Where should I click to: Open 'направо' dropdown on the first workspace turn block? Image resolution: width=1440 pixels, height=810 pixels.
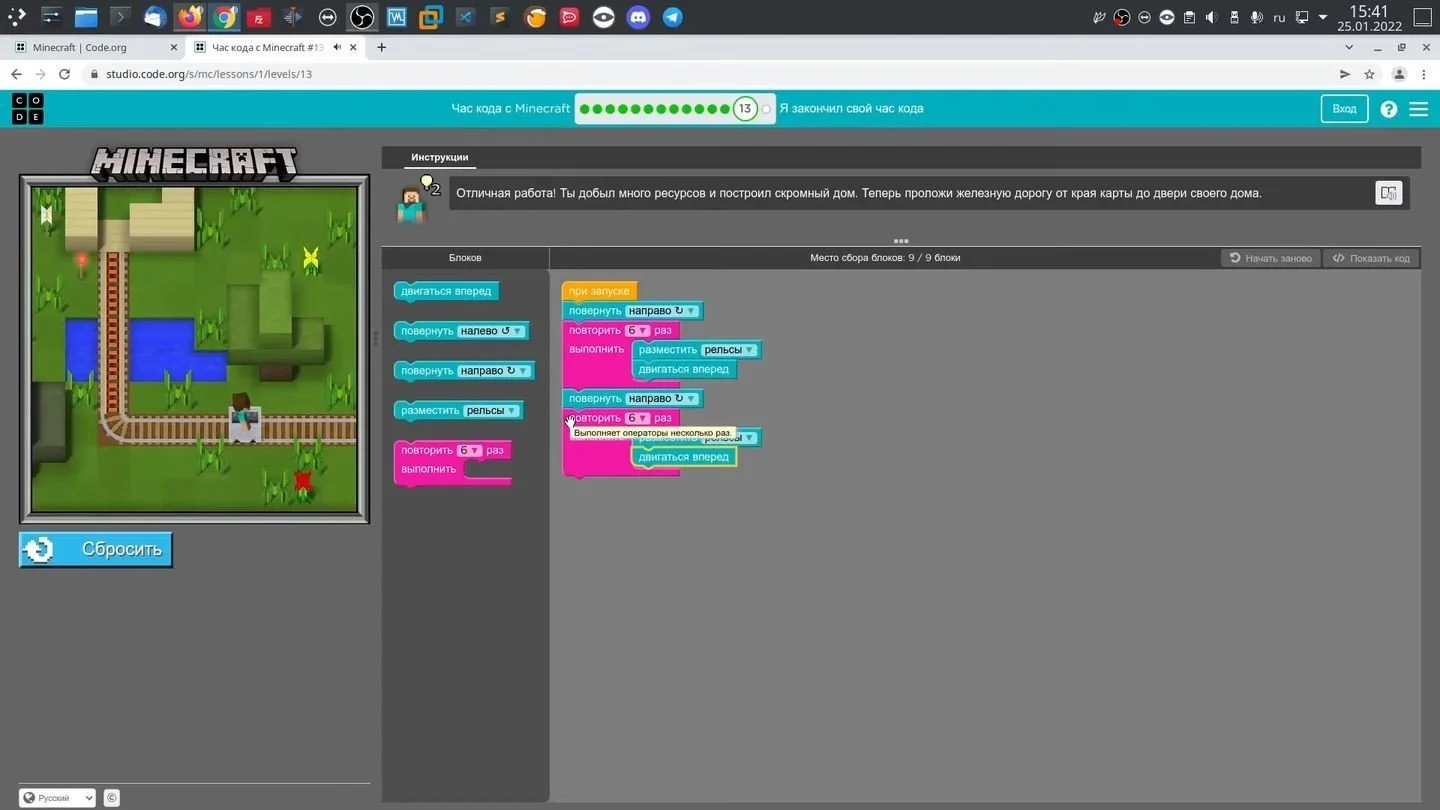[662, 311]
